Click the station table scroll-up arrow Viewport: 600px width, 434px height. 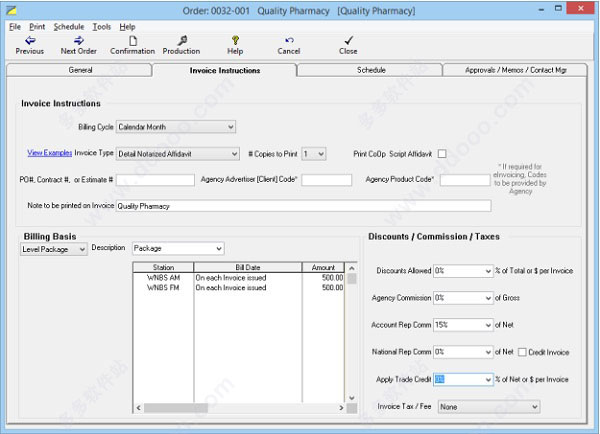tap(352, 268)
